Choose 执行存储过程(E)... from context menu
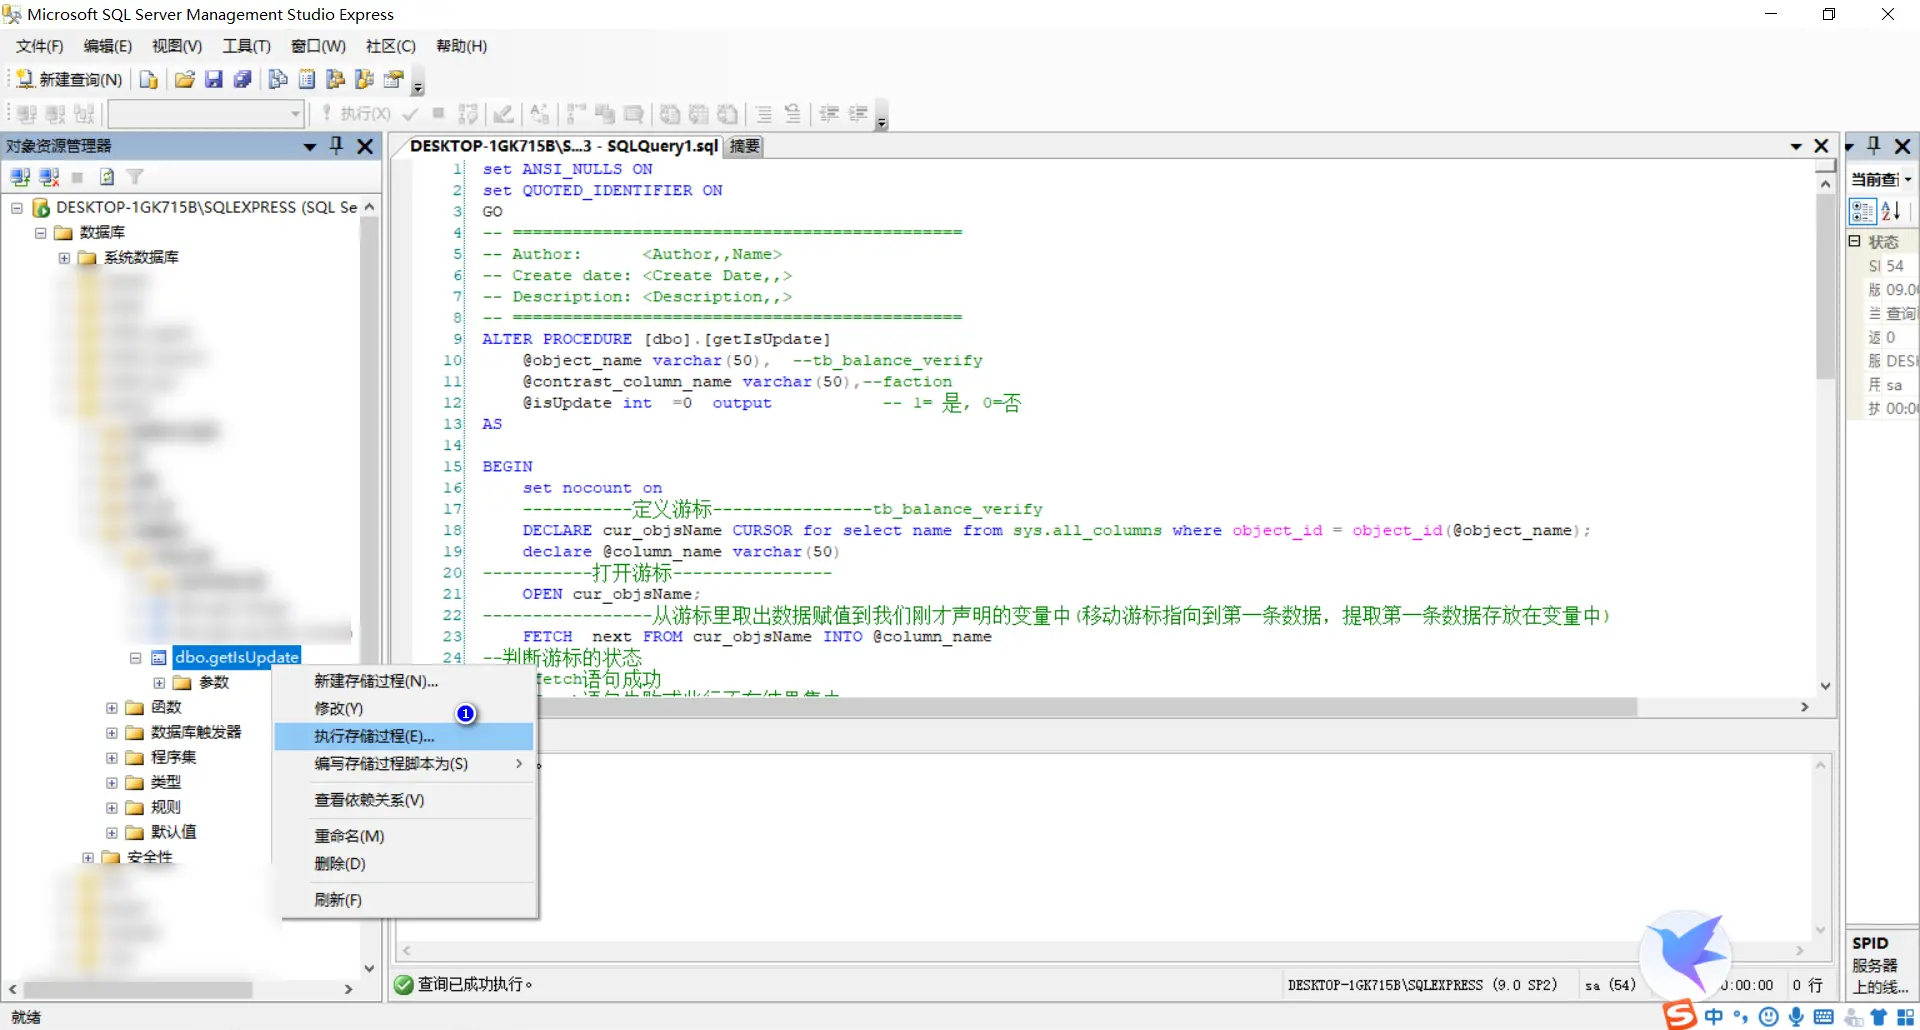The image size is (1920, 1030). (406, 736)
